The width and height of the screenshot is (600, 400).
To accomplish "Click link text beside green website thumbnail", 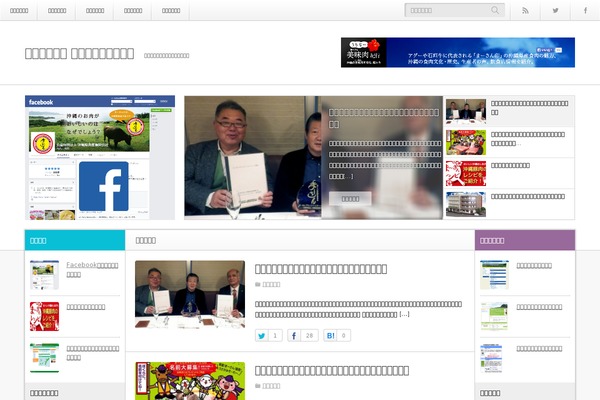I will [93, 353].
